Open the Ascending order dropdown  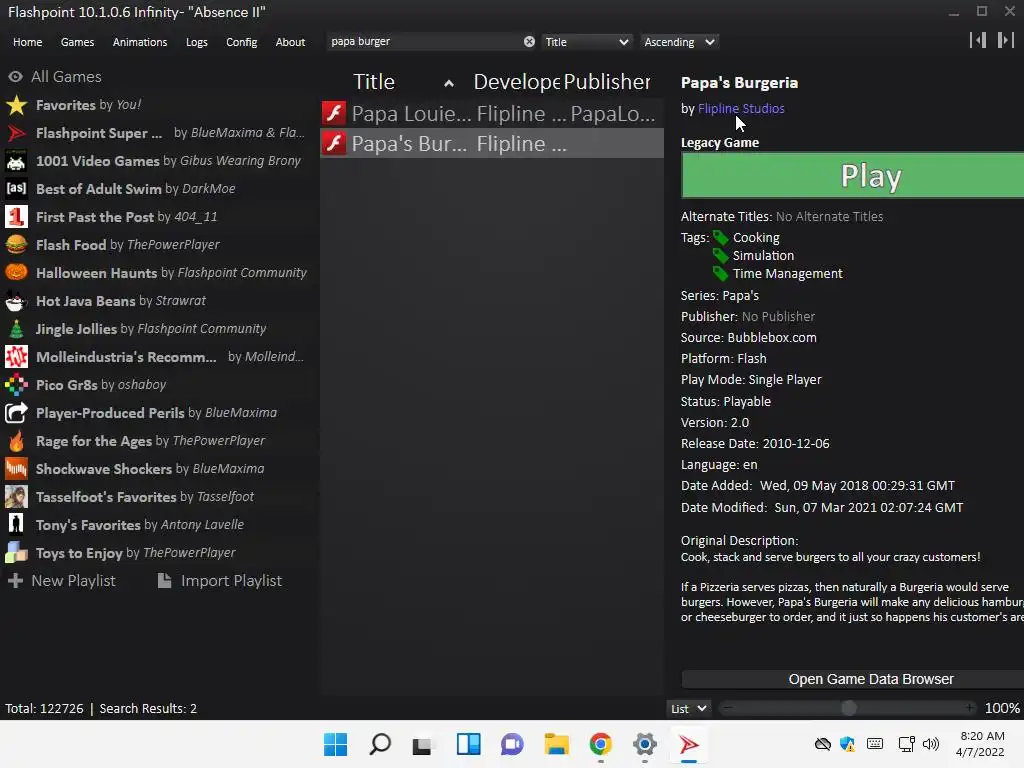pos(679,42)
